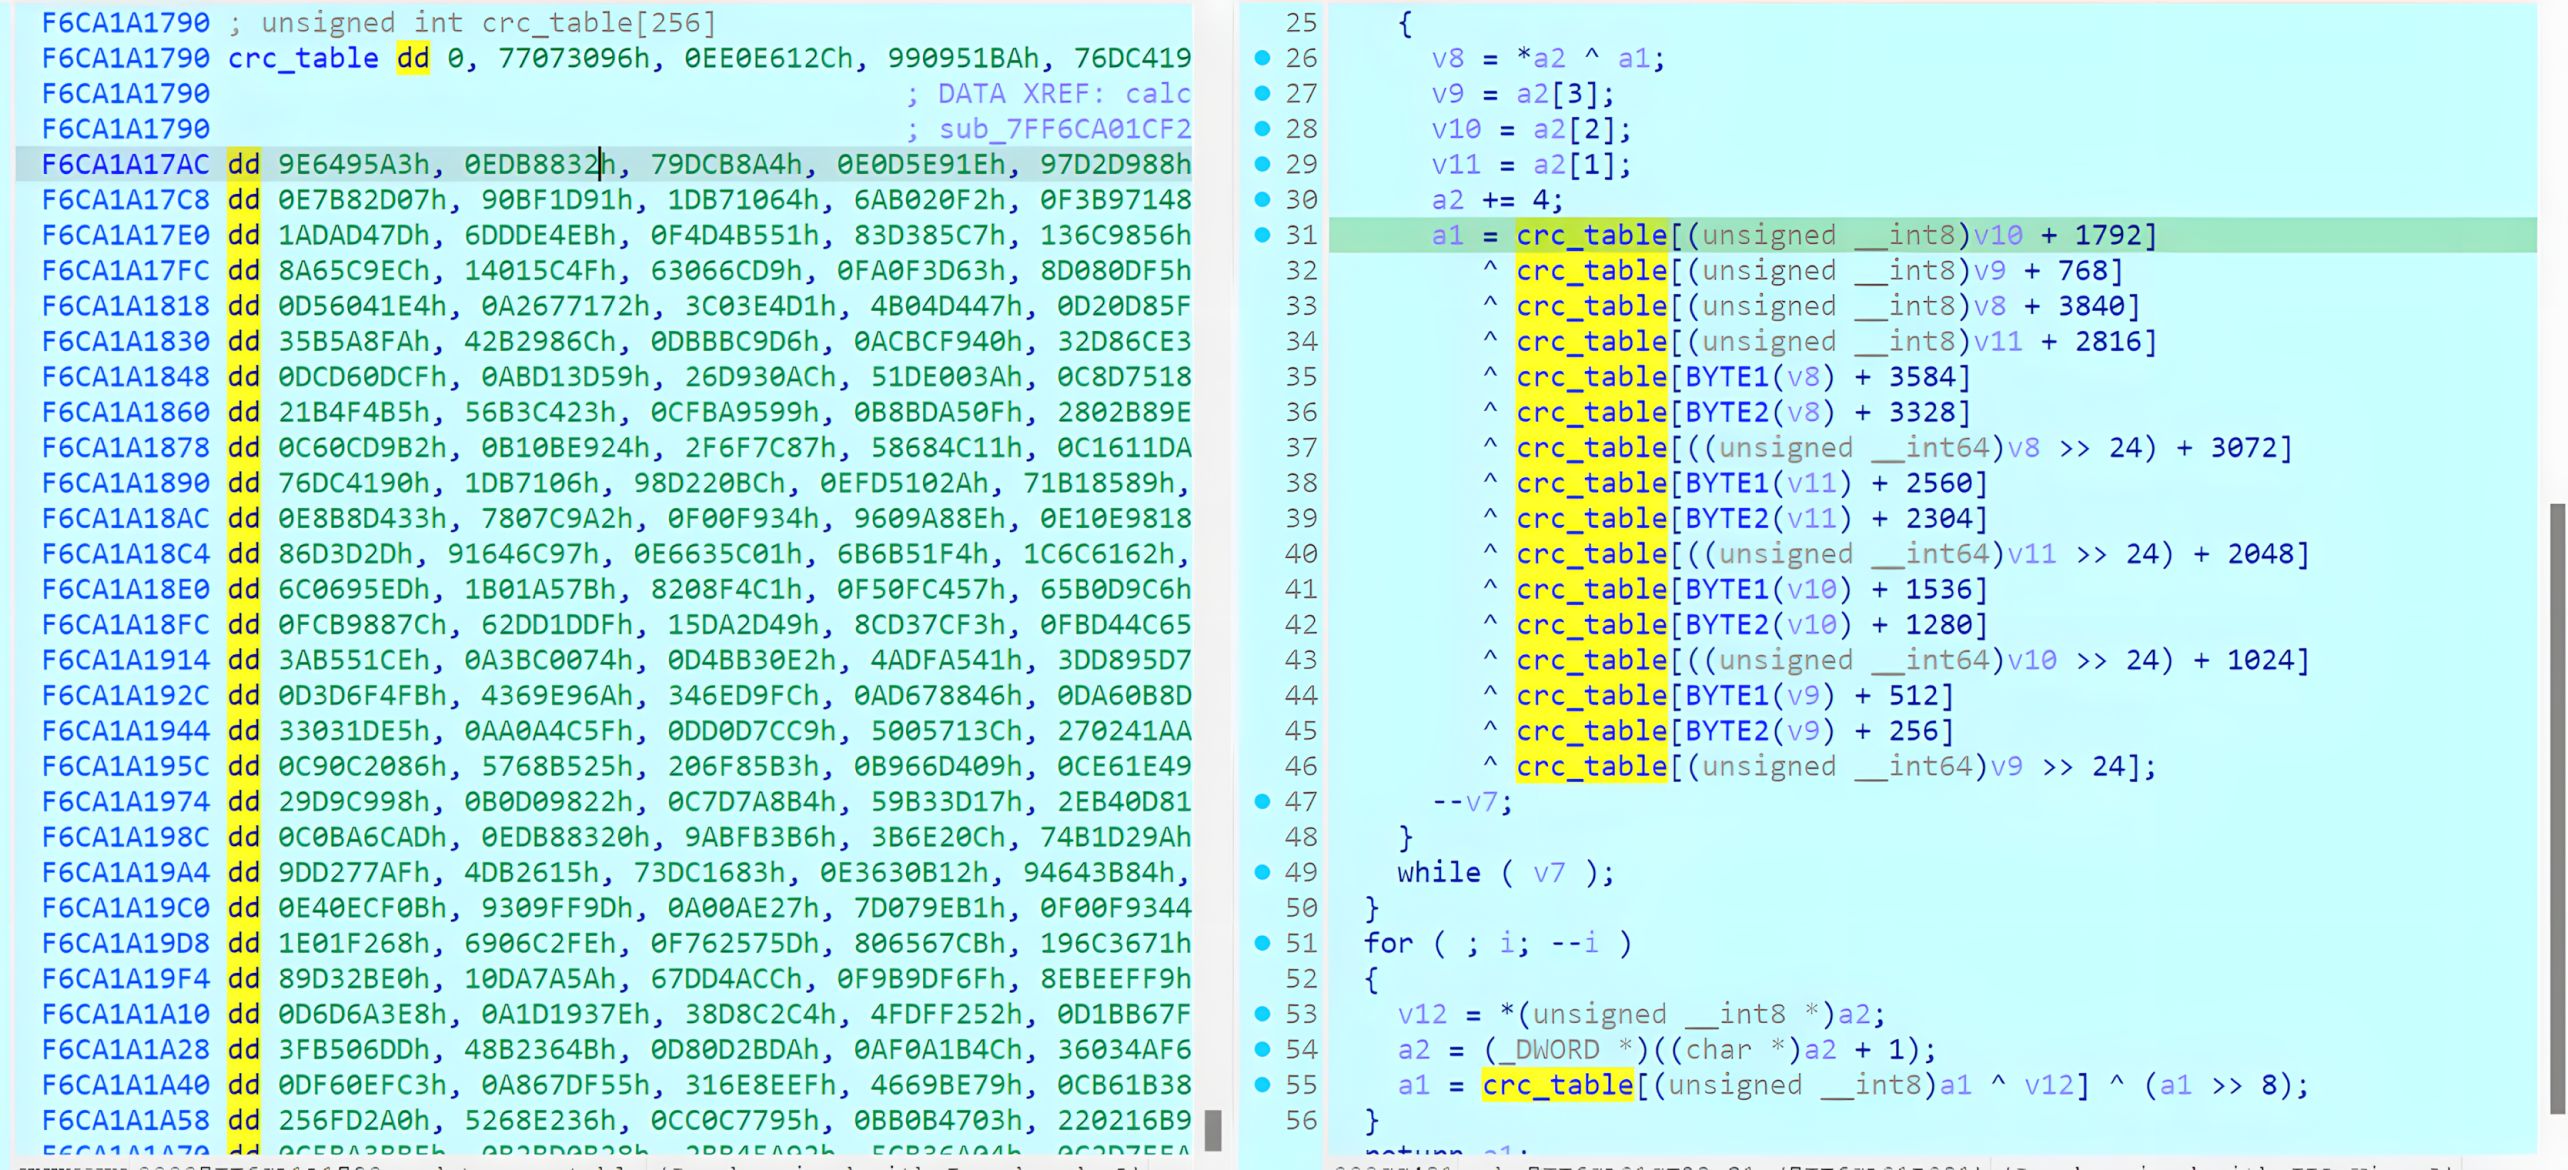Select the value 0EDB88320h in disassembly

(x=565, y=837)
